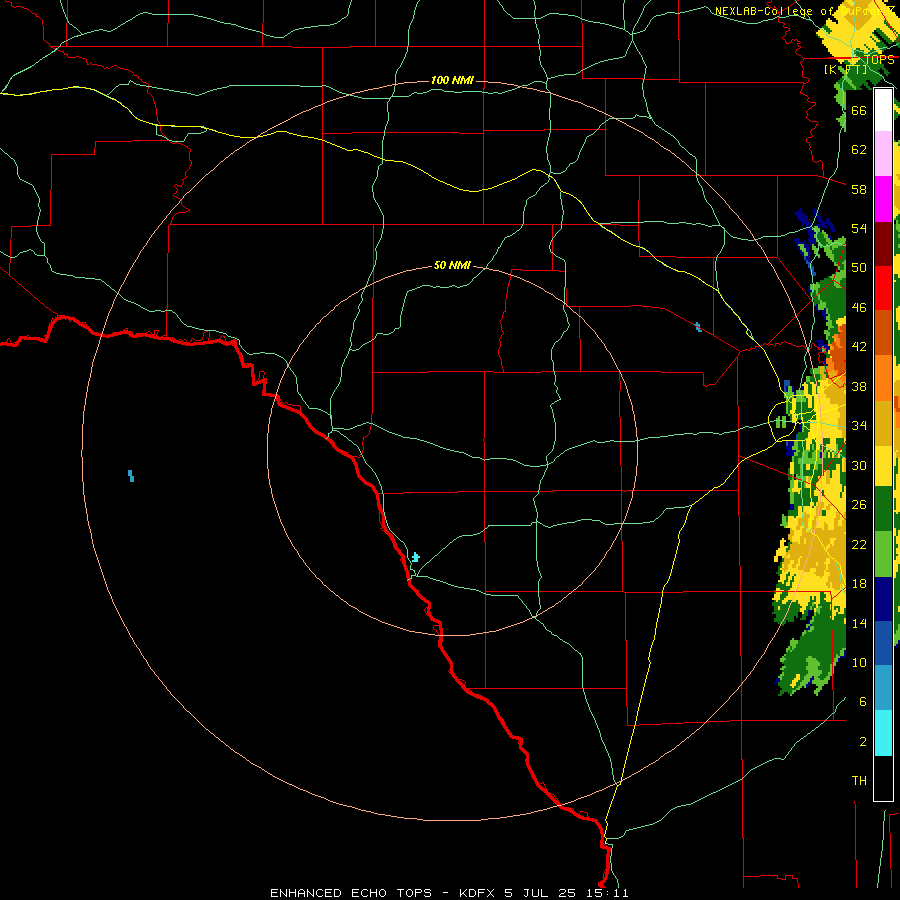Click the "50 NMI" range ring label

click(x=452, y=265)
